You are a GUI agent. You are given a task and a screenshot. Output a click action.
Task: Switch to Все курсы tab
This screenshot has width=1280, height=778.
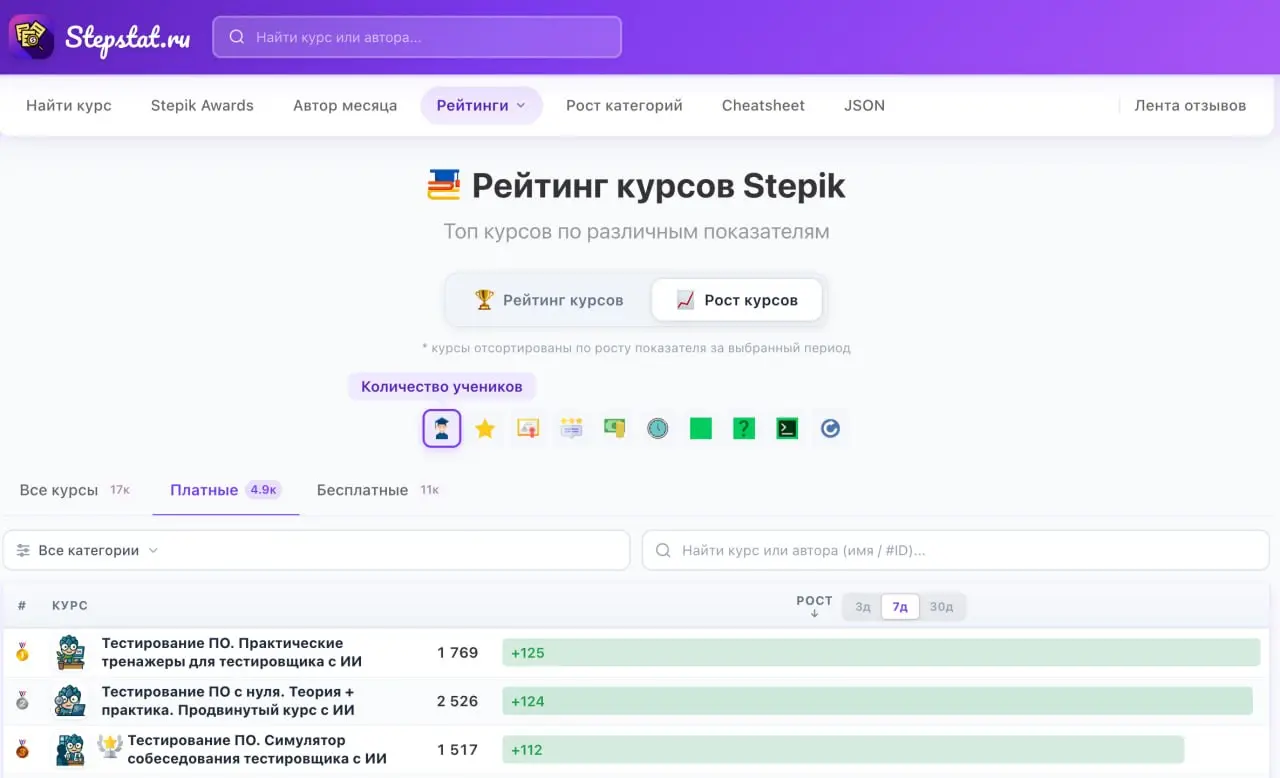point(75,490)
